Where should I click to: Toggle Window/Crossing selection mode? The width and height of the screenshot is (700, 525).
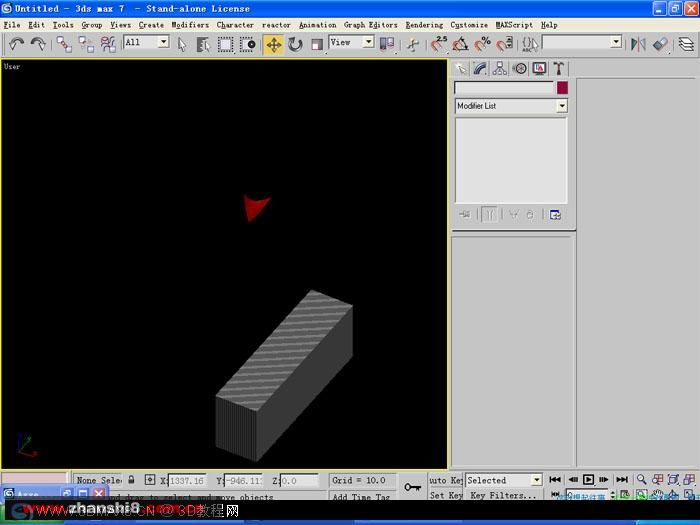point(247,44)
